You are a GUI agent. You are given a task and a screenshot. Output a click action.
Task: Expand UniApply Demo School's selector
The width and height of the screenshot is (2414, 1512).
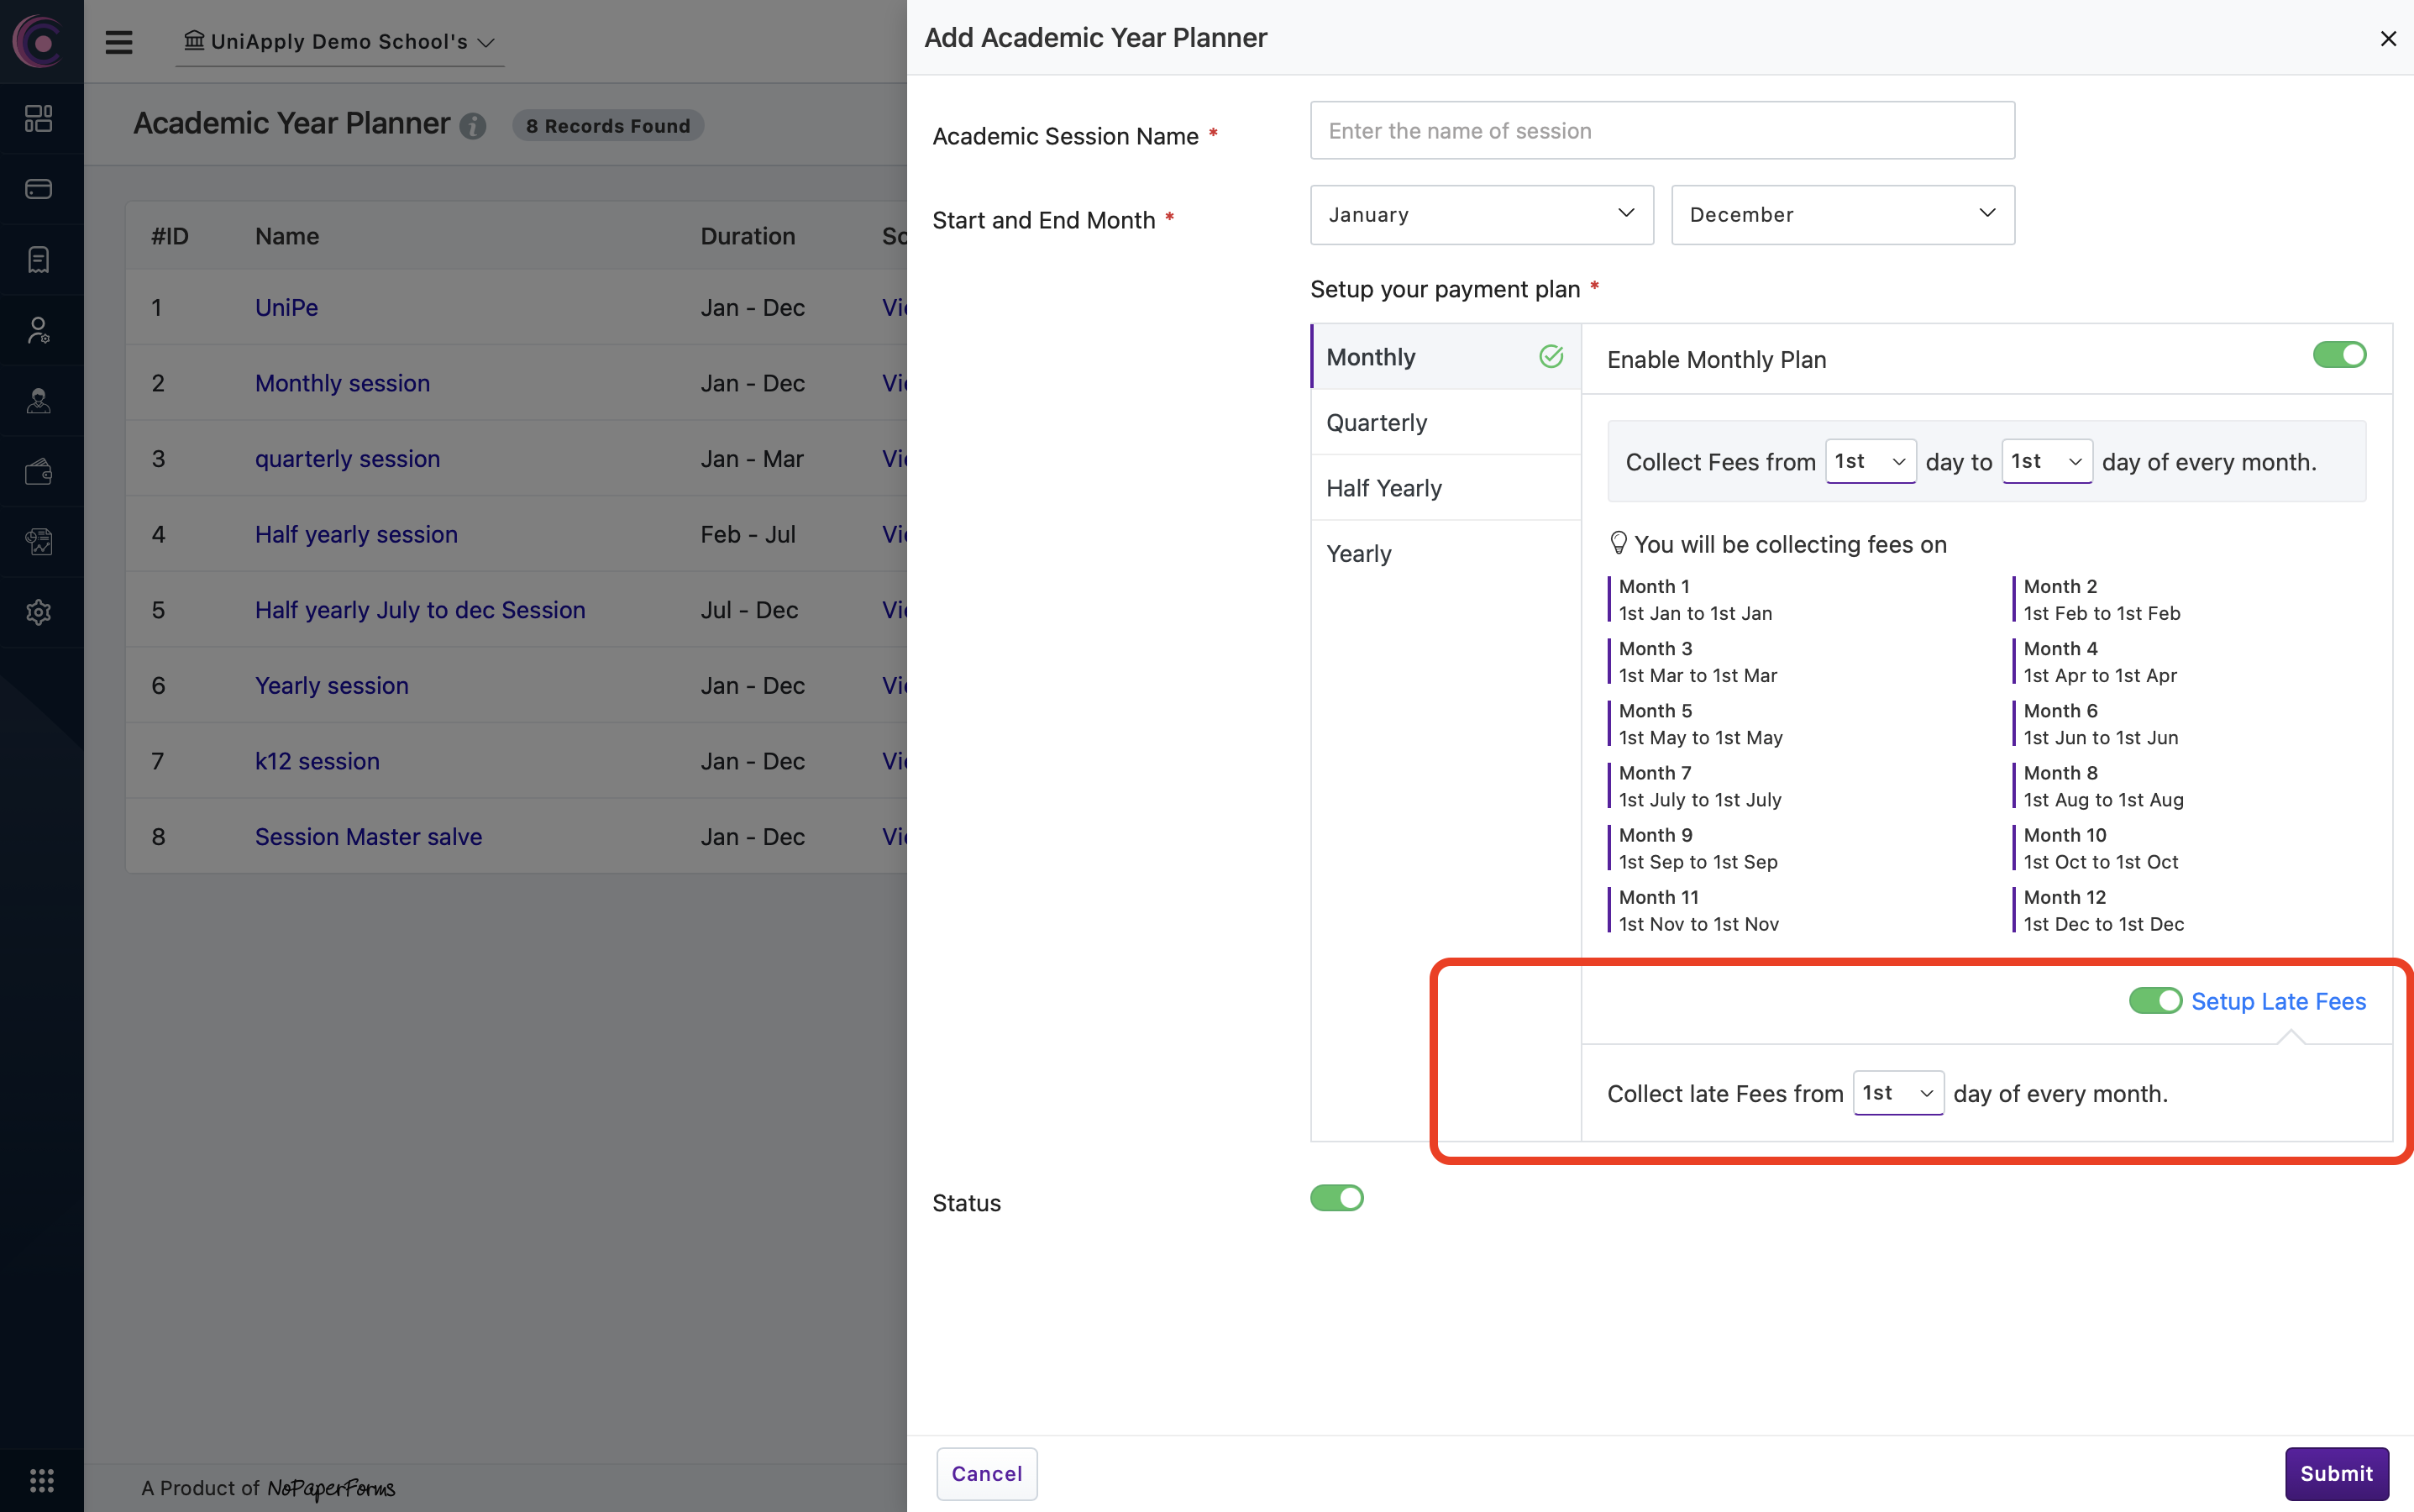point(340,42)
